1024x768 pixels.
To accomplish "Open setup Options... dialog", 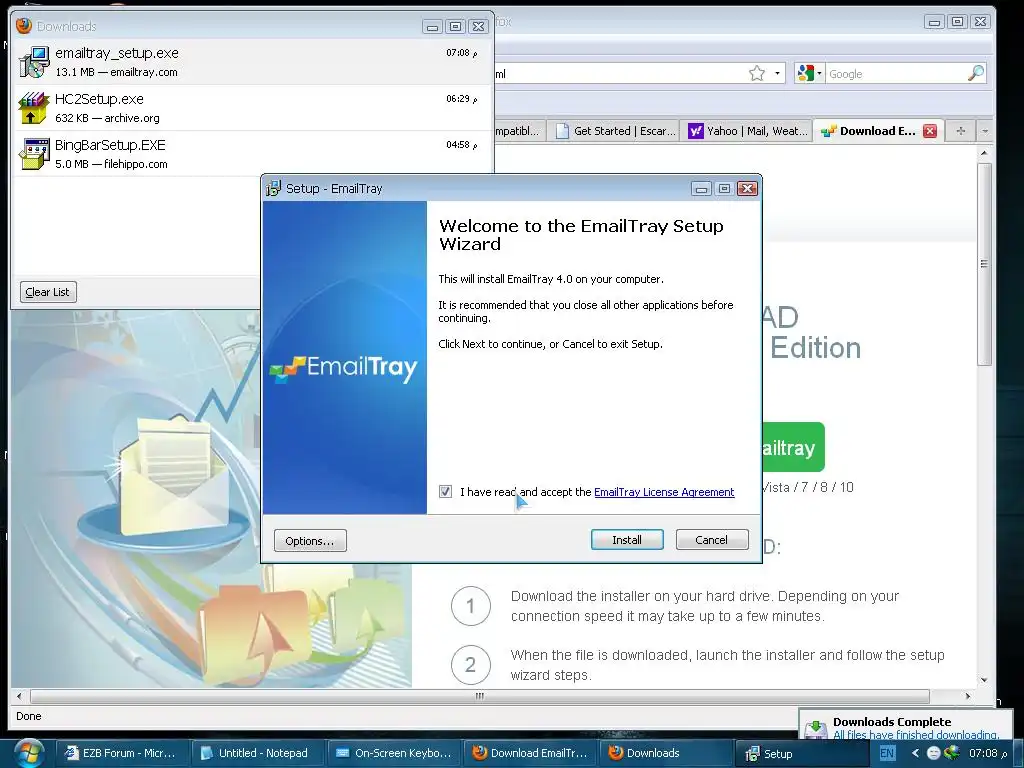I will (310, 541).
